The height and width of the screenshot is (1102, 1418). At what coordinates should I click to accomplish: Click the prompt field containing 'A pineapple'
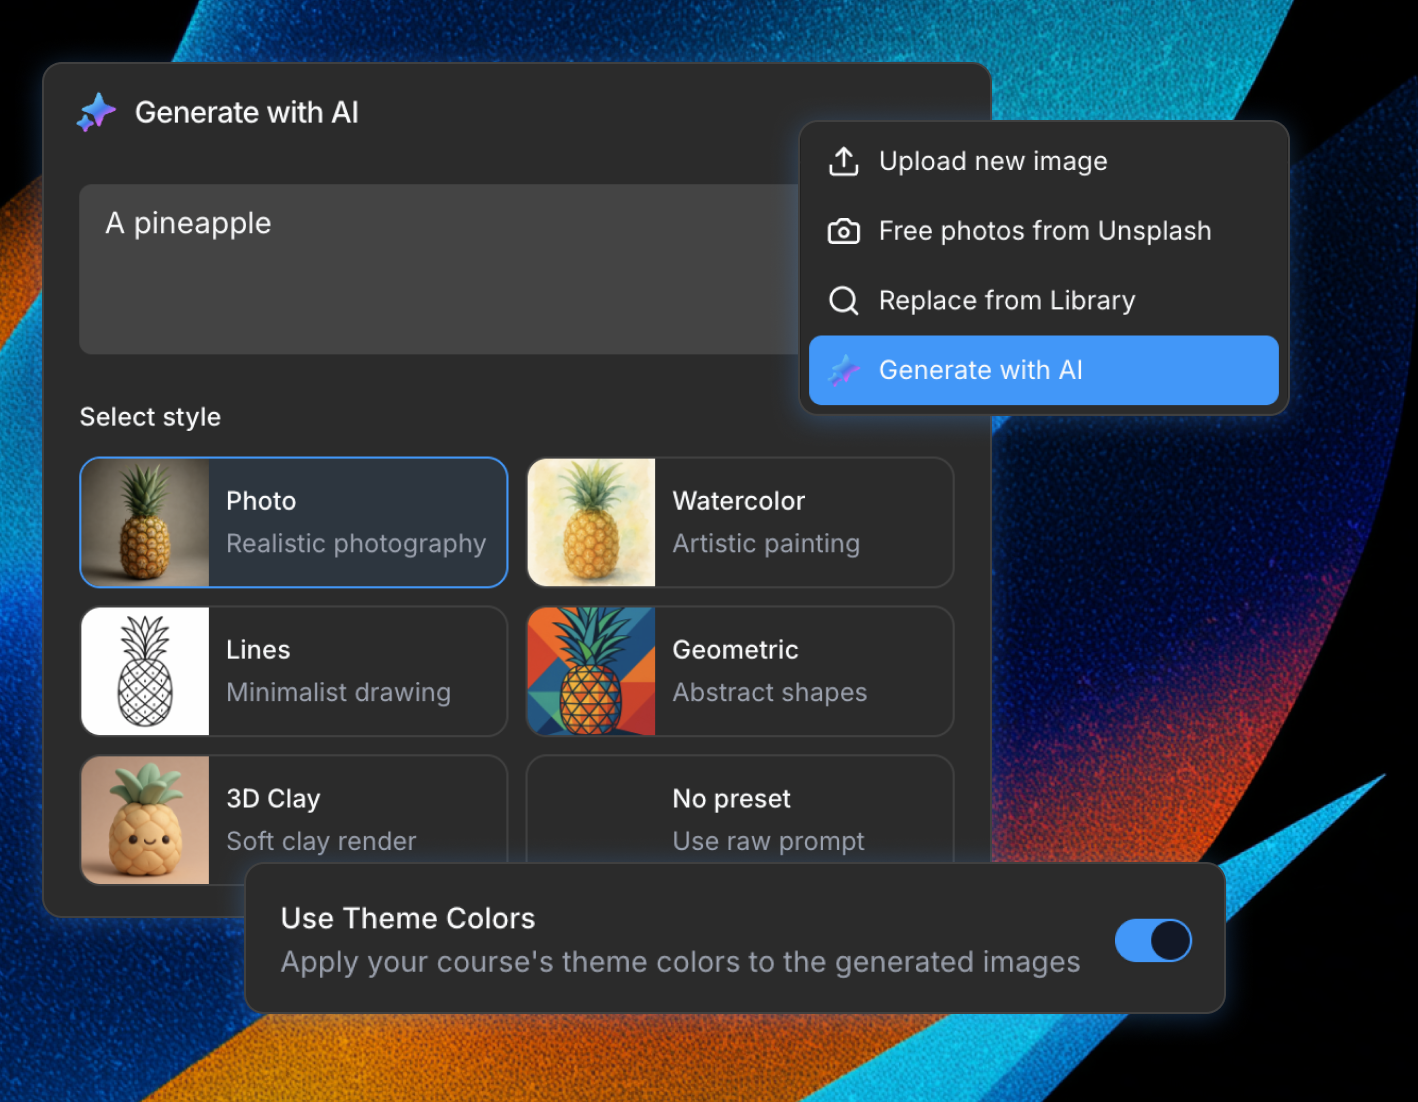pos(430,269)
